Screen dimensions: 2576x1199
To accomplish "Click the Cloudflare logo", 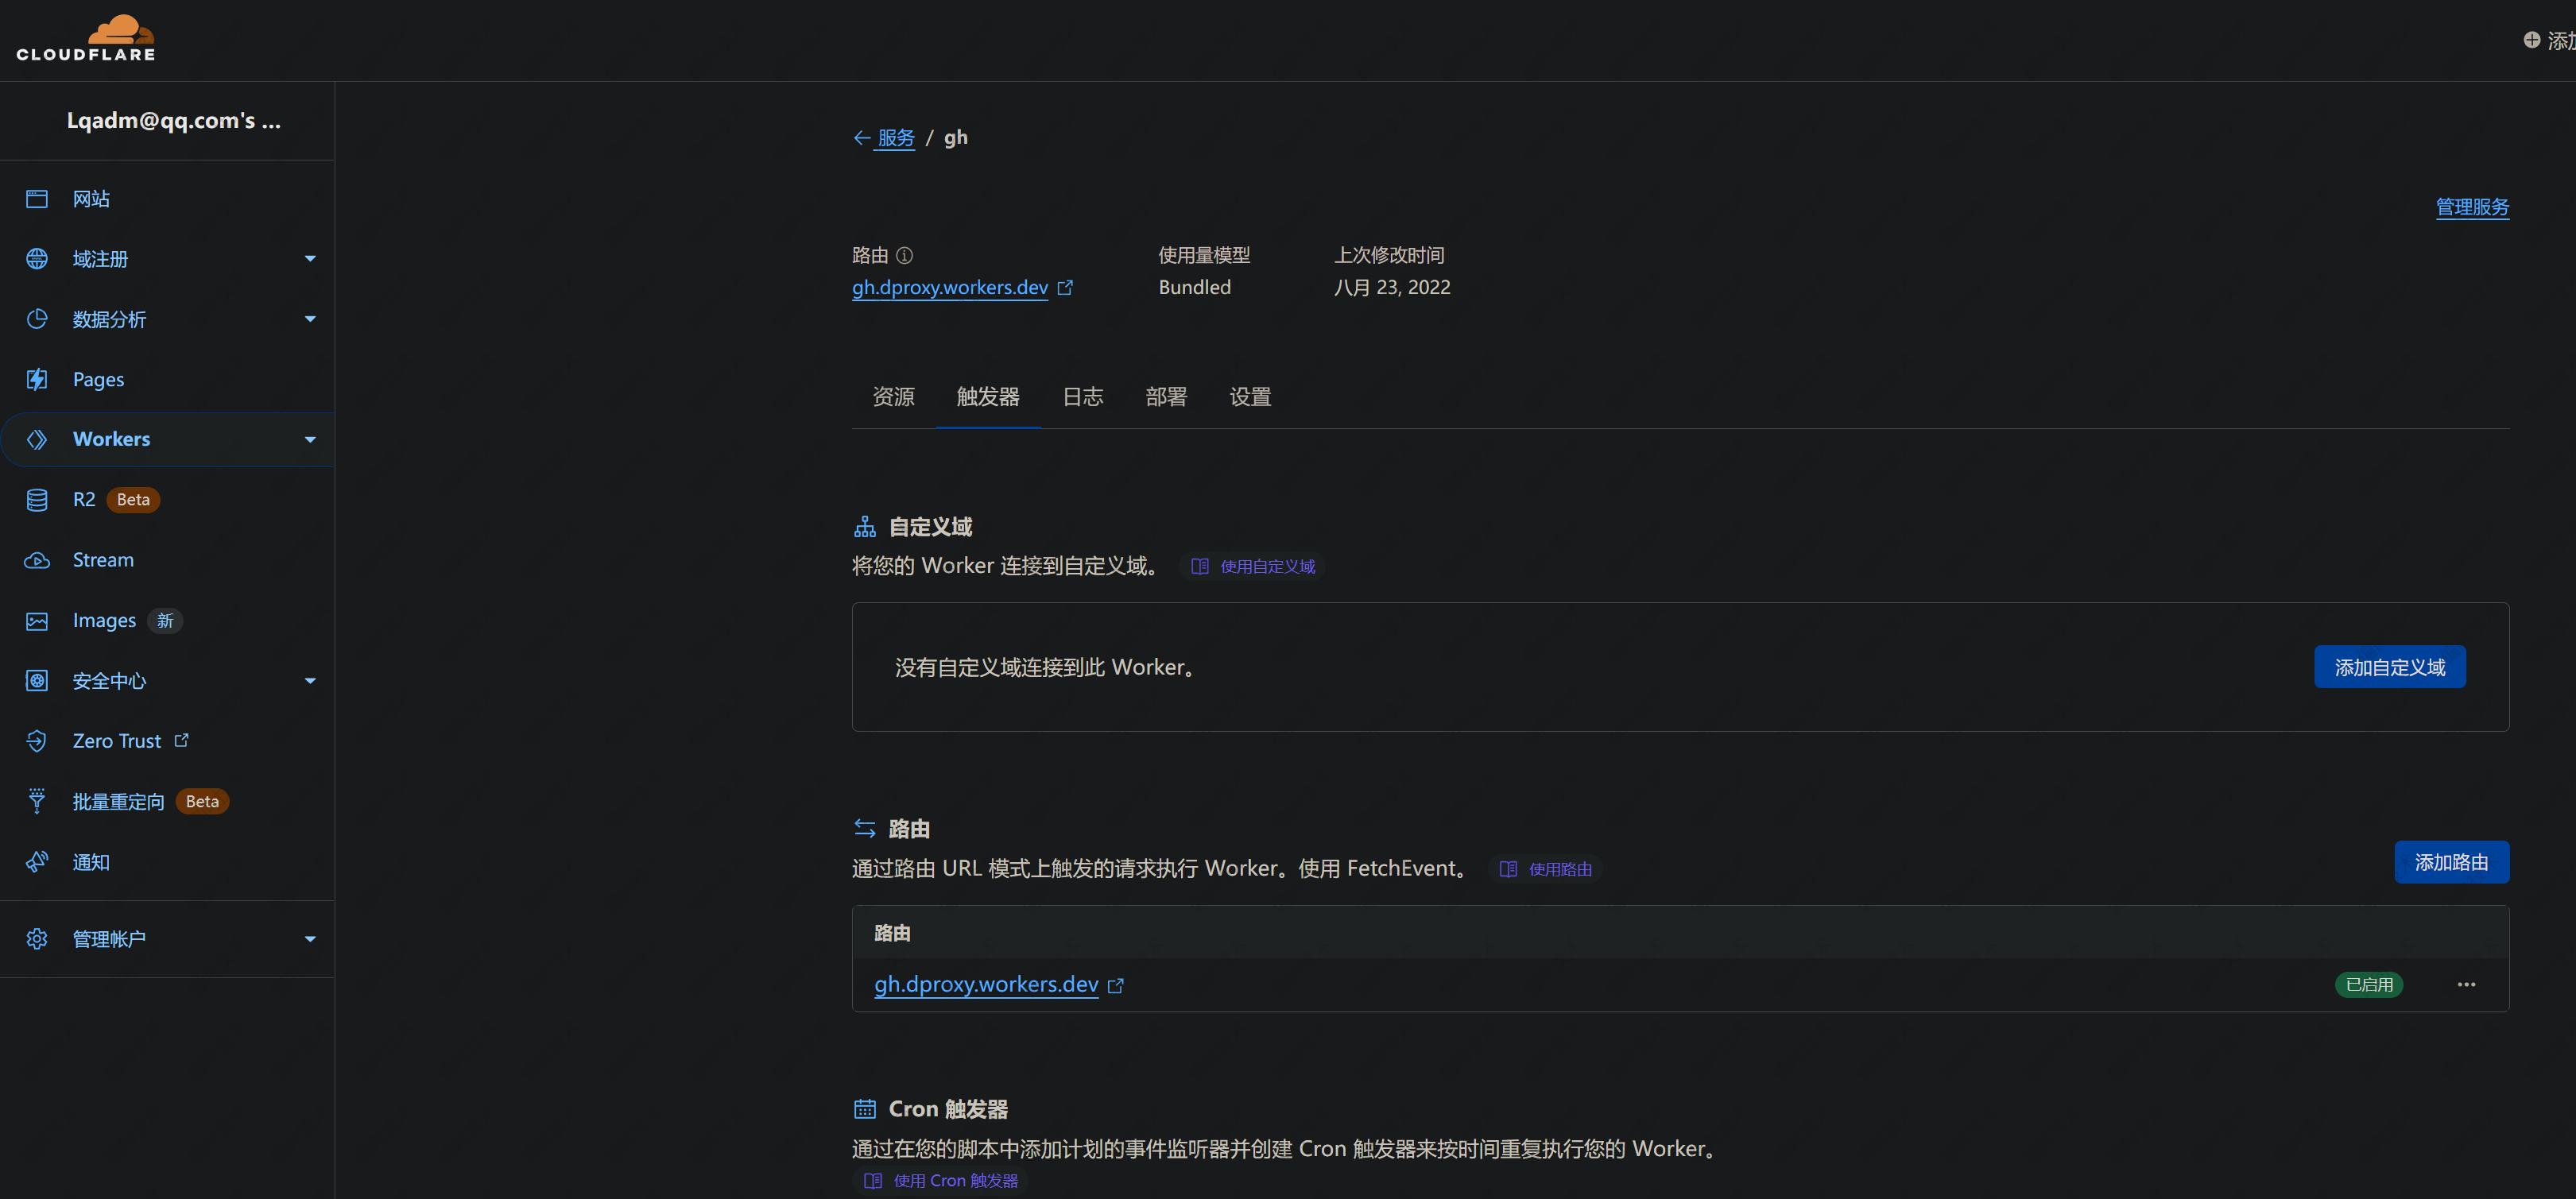I will coord(86,38).
